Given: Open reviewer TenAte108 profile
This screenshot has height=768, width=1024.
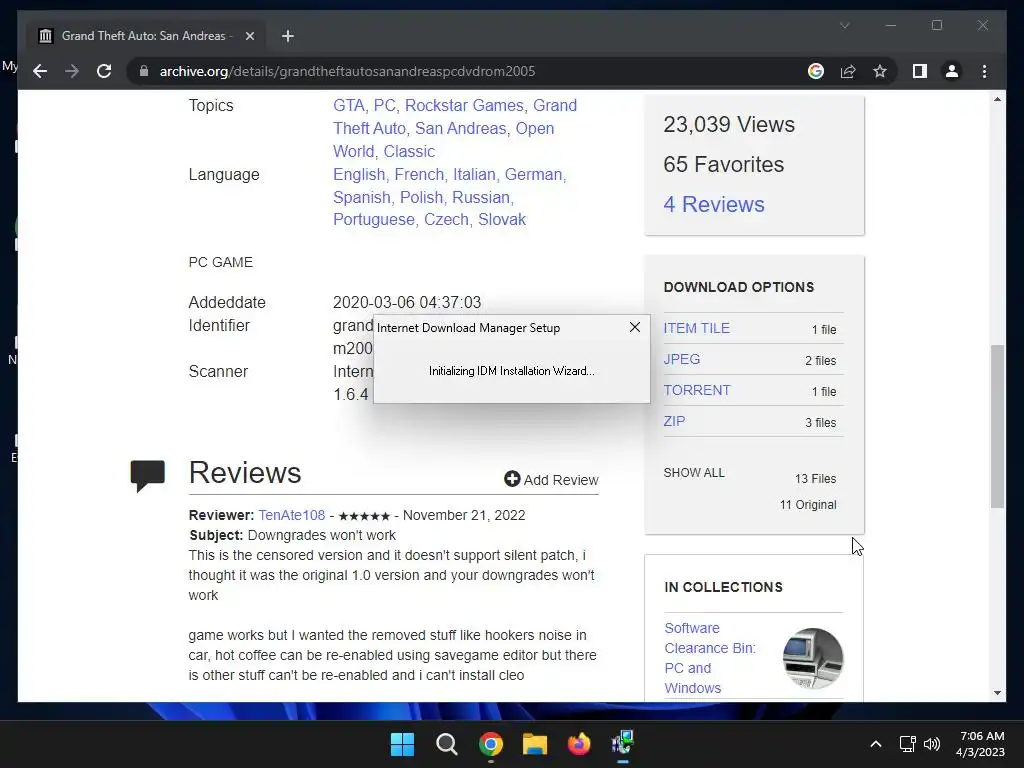Looking at the screenshot, I should (291, 515).
